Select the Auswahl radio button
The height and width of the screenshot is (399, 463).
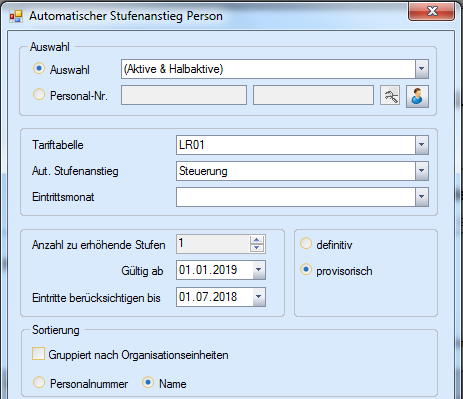pos(39,69)
